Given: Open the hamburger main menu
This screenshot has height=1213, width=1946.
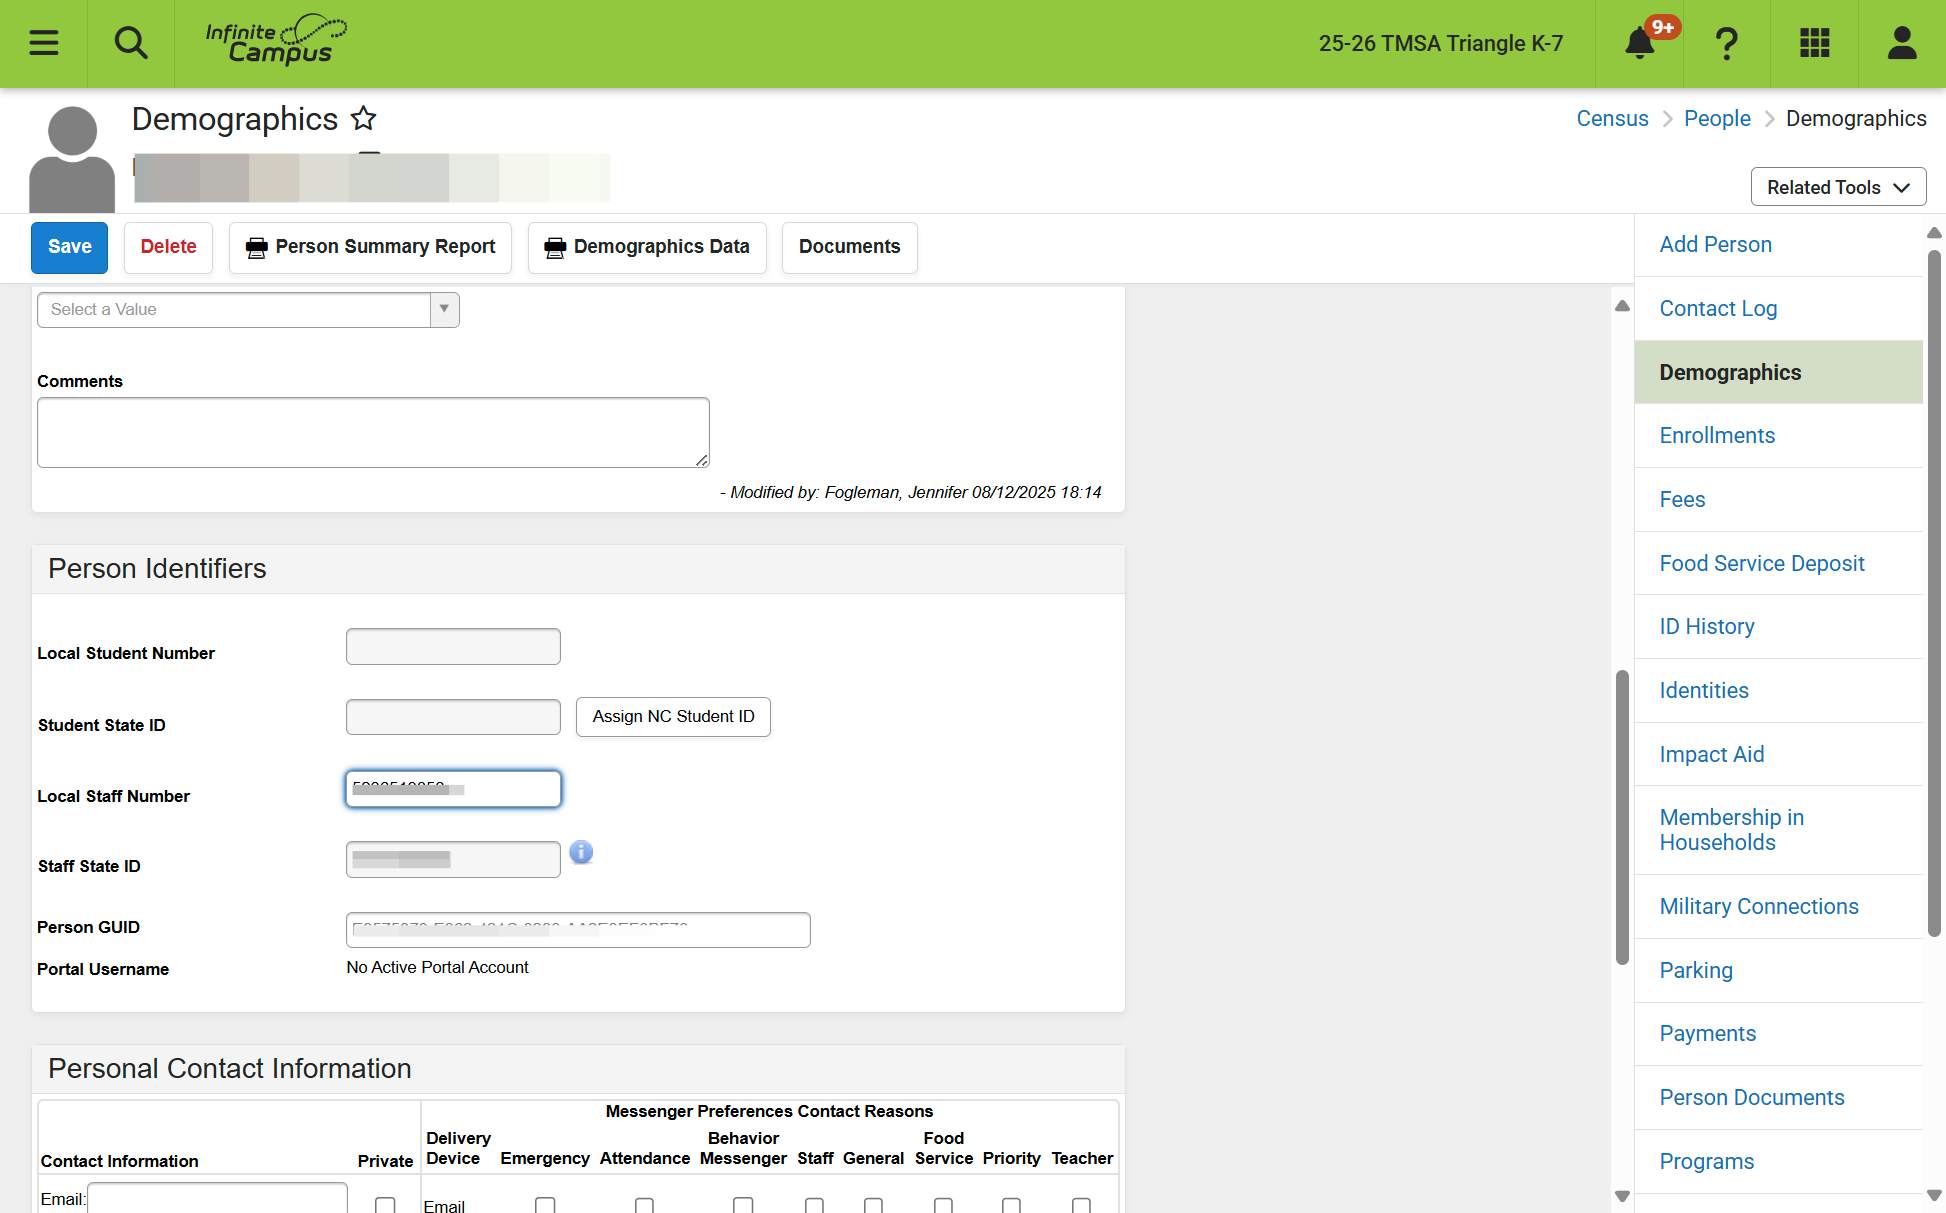Looking at the screenshot, I should point(43,43).
